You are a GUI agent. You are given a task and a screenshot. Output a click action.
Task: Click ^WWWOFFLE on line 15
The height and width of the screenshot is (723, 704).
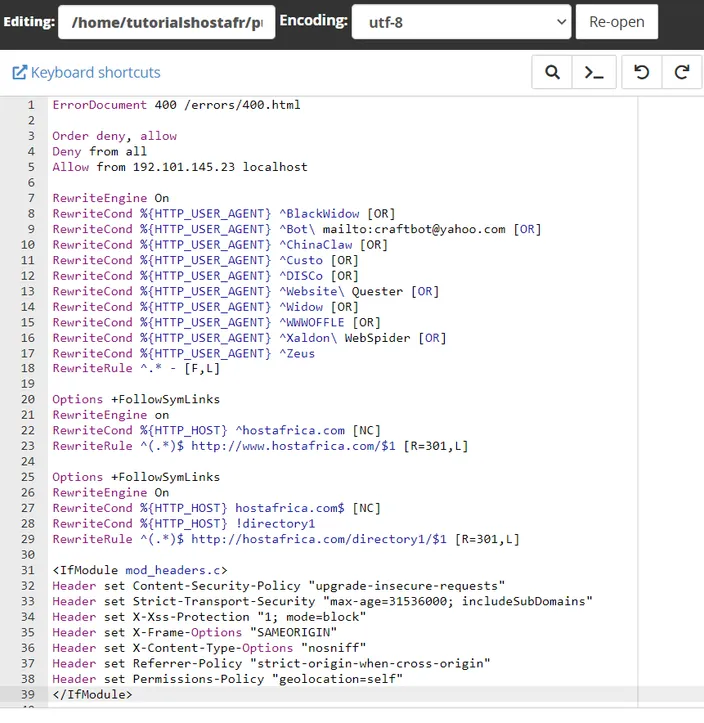[312, 322]
